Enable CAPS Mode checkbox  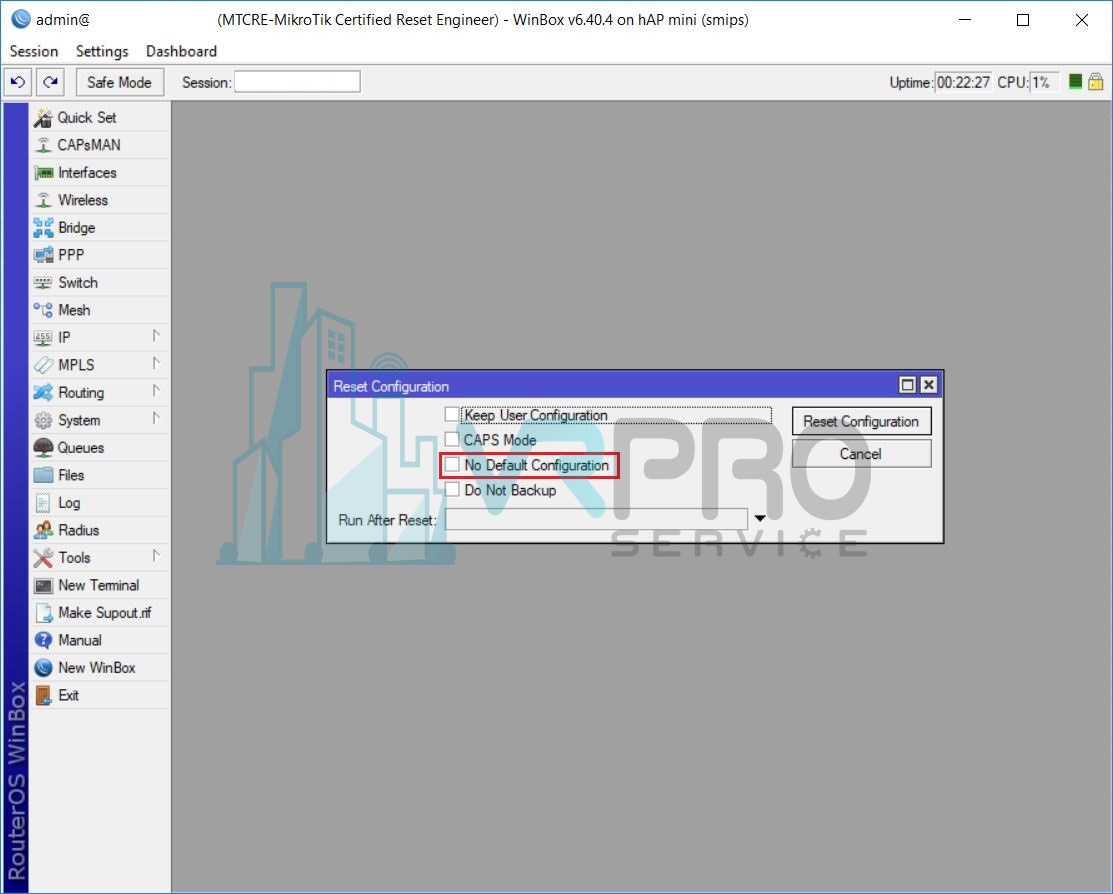coord(451,440)
